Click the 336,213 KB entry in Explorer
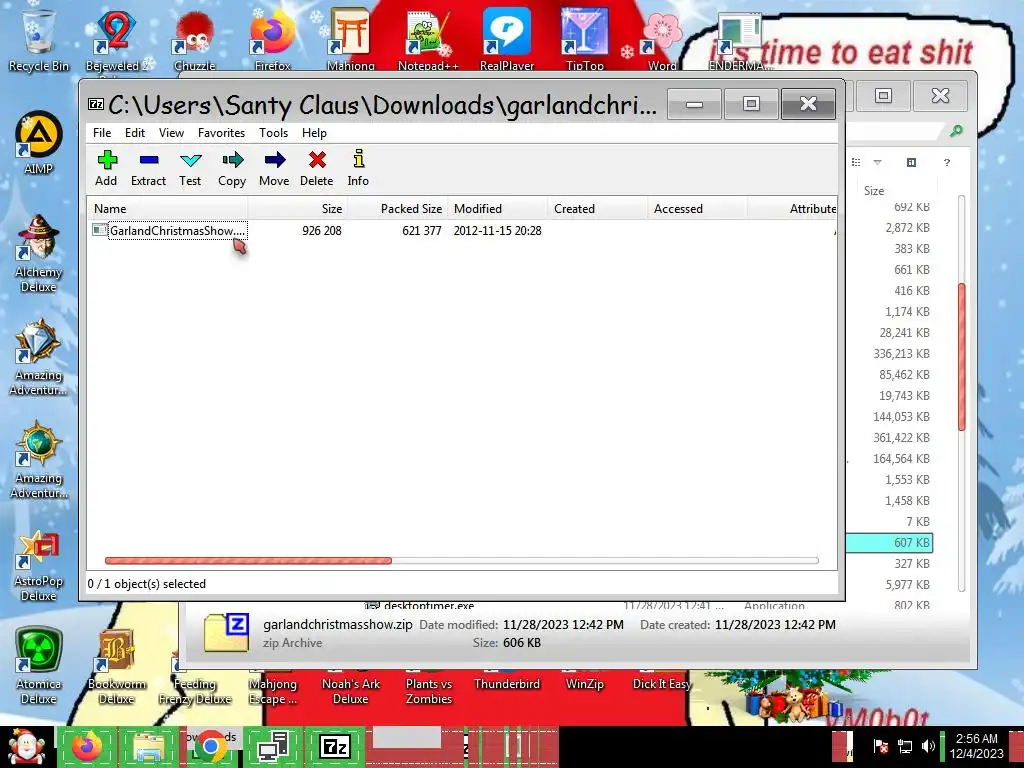The height and width of the screenshot is (768, 1024). pyautogui.click(x=901, y=353)
